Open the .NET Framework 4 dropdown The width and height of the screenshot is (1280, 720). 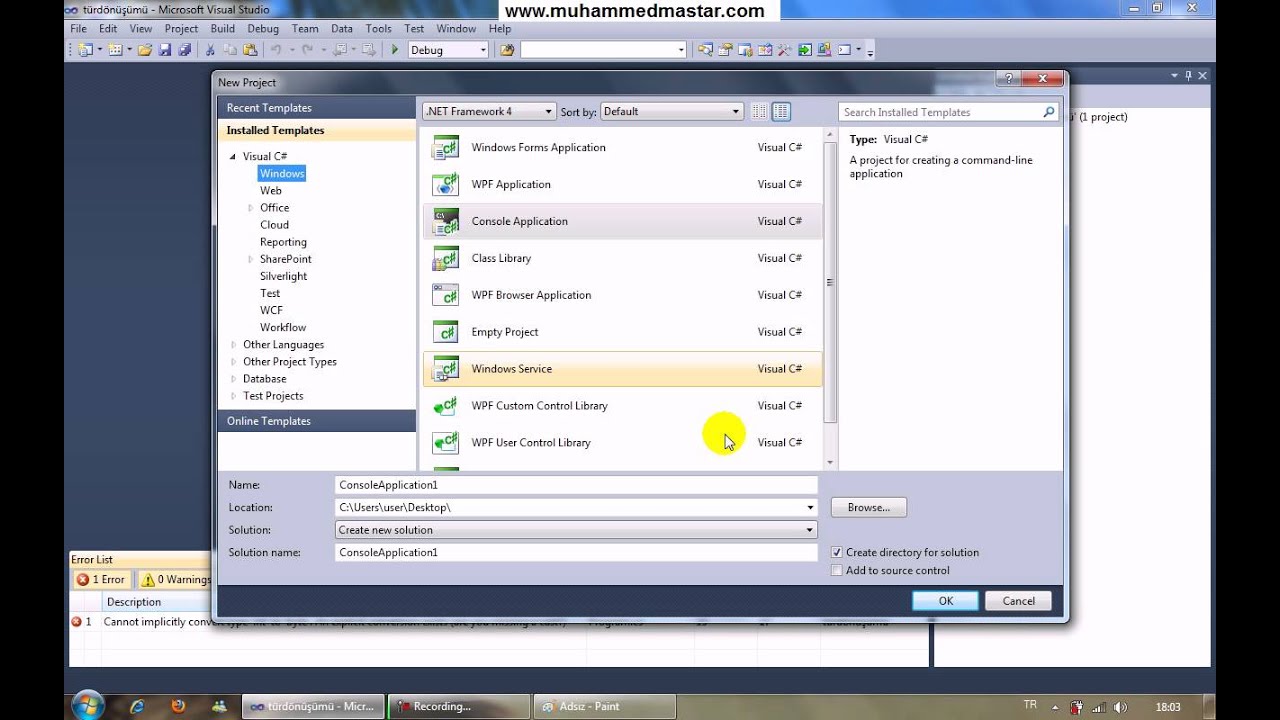(549, 112)
